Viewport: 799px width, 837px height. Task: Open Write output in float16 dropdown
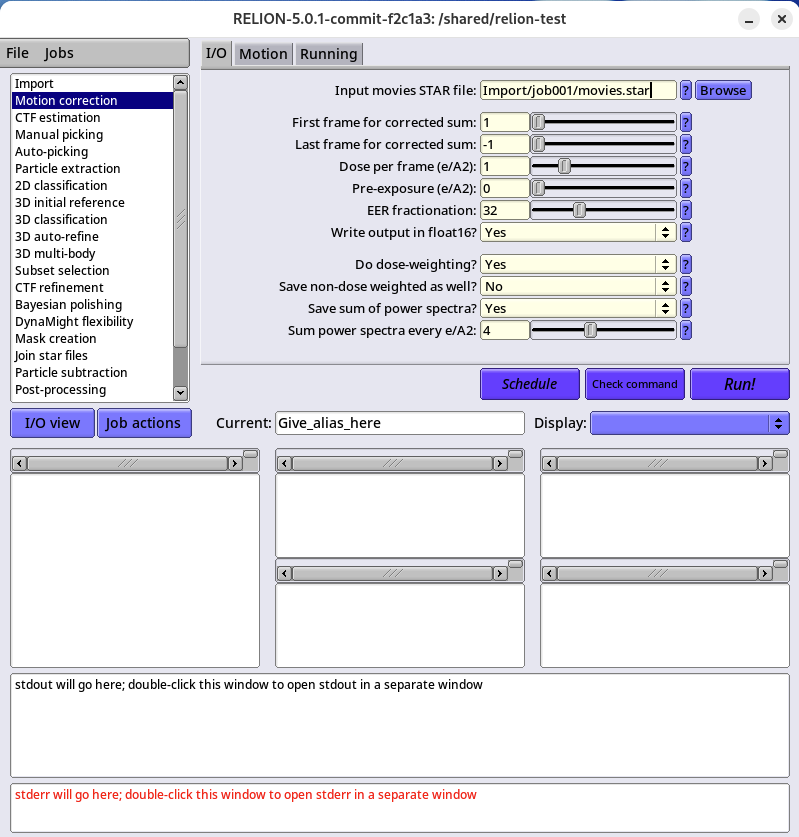pos(578,232)
